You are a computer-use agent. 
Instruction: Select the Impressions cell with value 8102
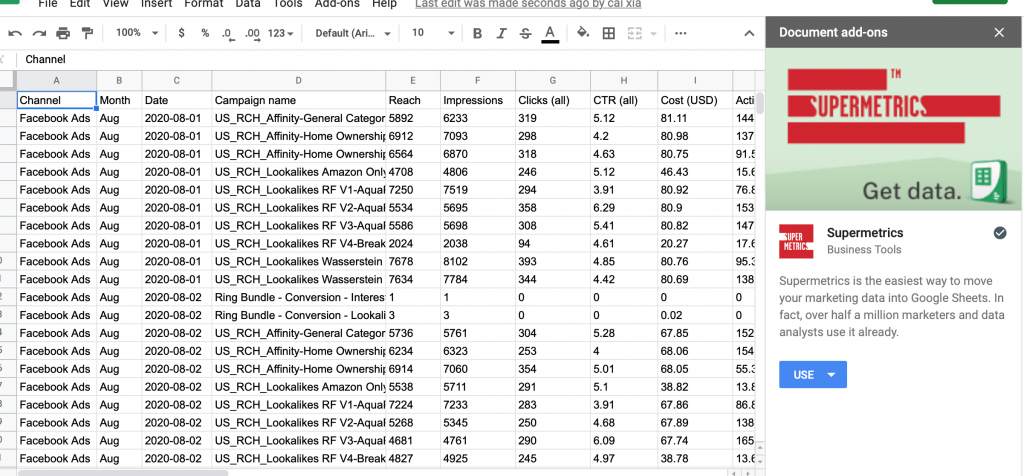tap(477, 261)
